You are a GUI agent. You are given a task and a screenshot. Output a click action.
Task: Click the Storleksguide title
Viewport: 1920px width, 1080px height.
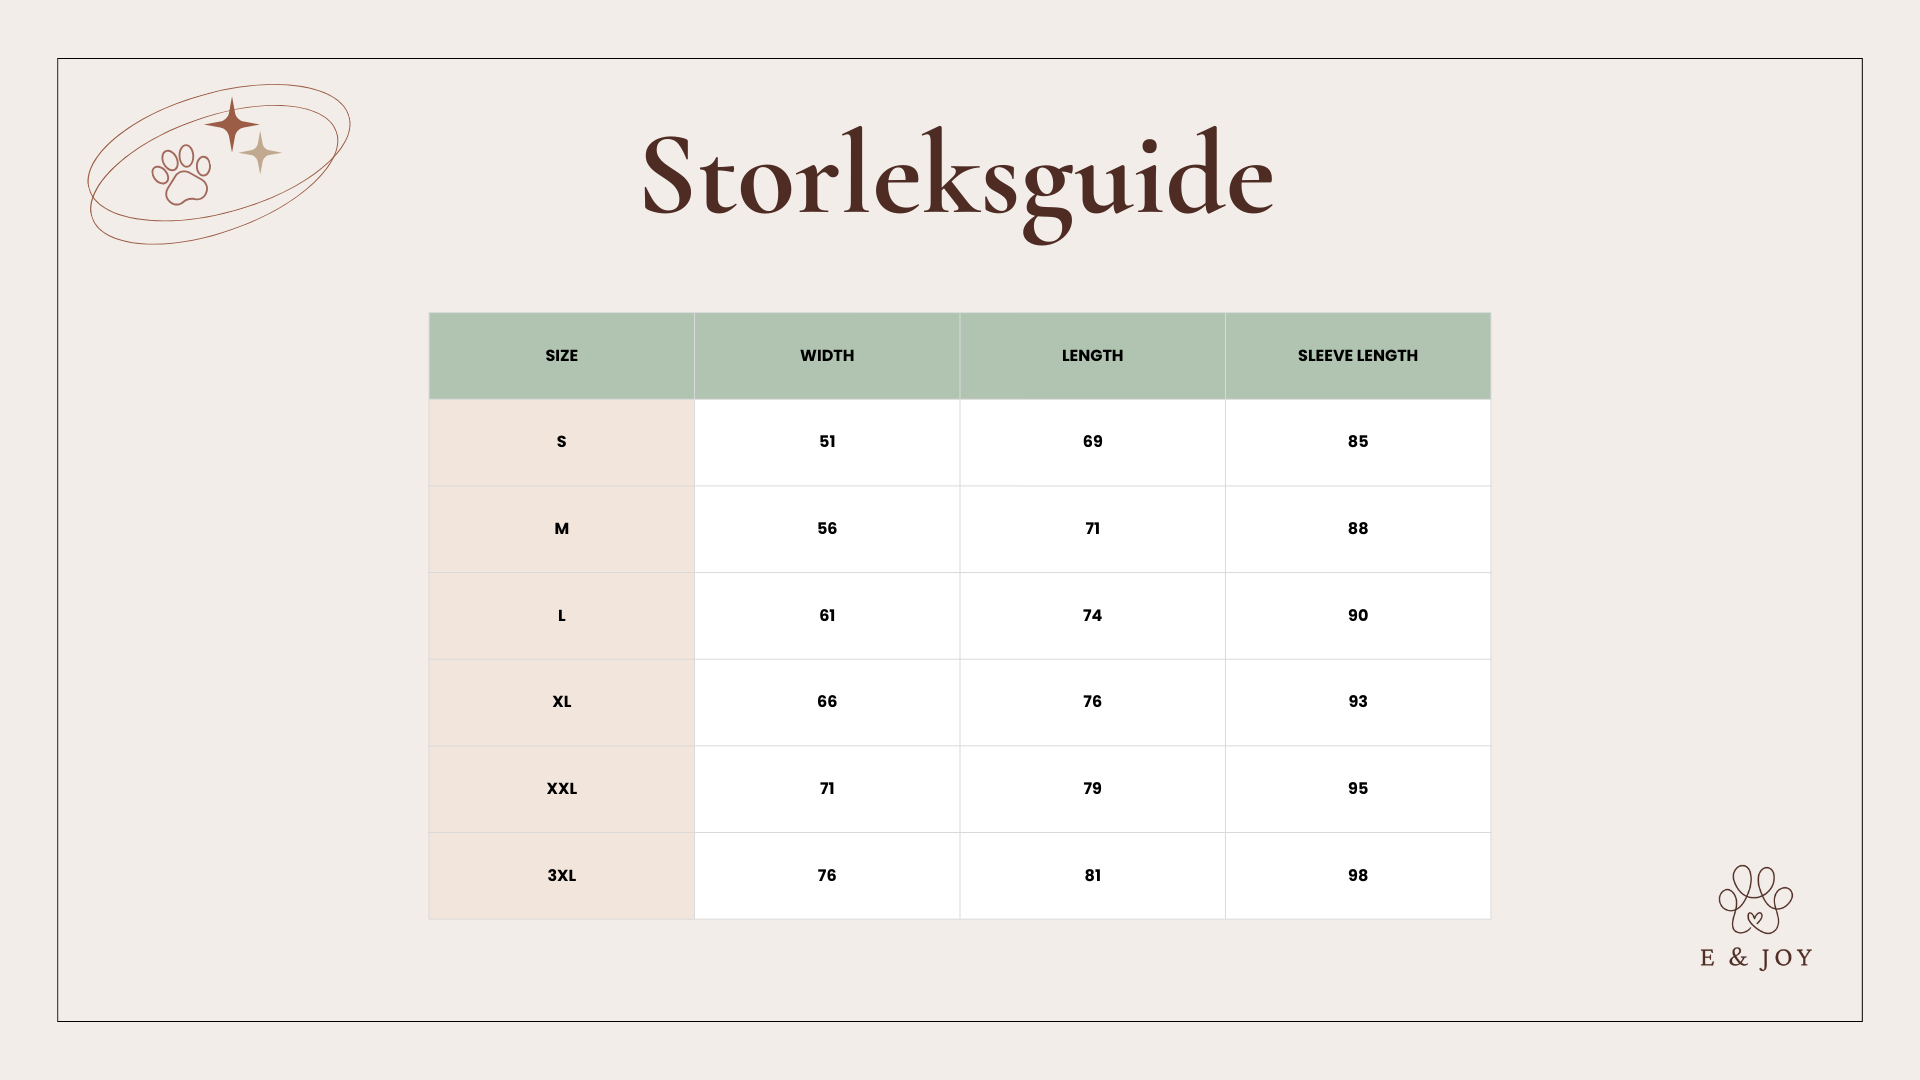coord(957,178)
